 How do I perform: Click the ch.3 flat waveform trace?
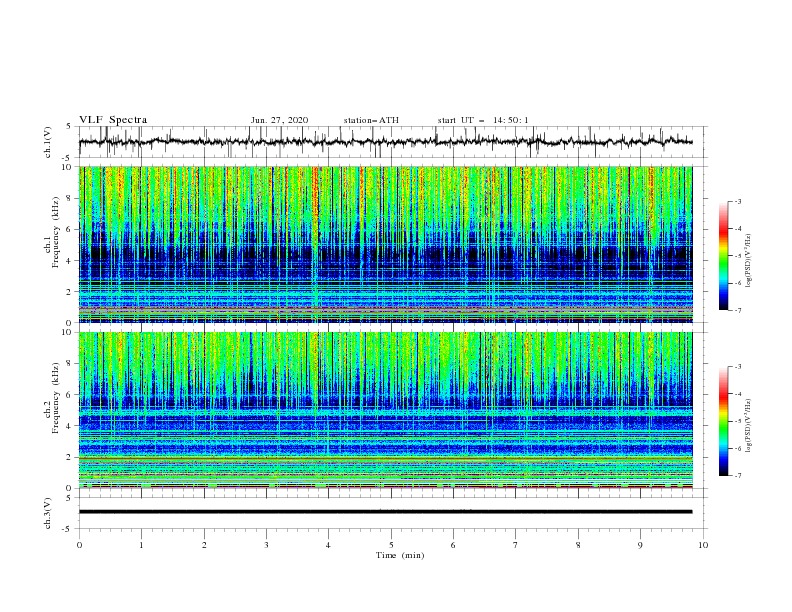pyautogui.click(x=385, y=512)
